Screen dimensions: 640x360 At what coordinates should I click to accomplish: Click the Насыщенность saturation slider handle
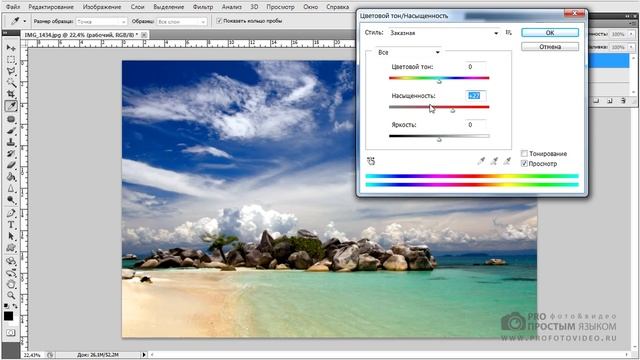[x=452, y=110]
